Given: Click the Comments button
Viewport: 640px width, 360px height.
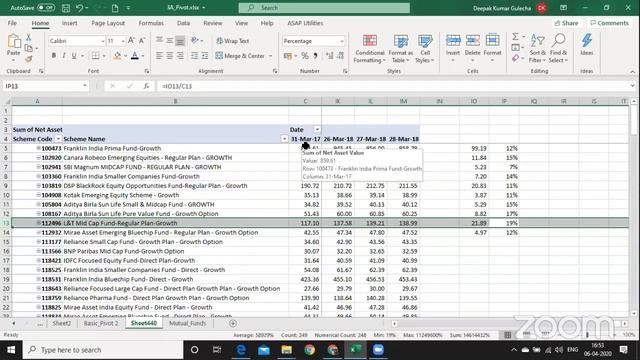Looking at the screenshot, I should click(x=609, y=23).
